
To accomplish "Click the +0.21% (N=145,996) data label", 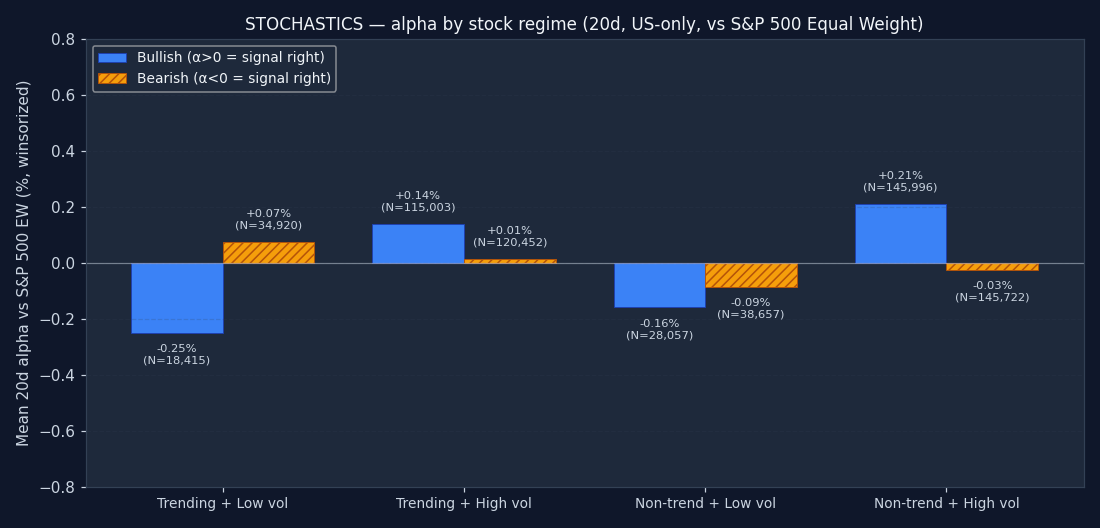I will 900,182.
